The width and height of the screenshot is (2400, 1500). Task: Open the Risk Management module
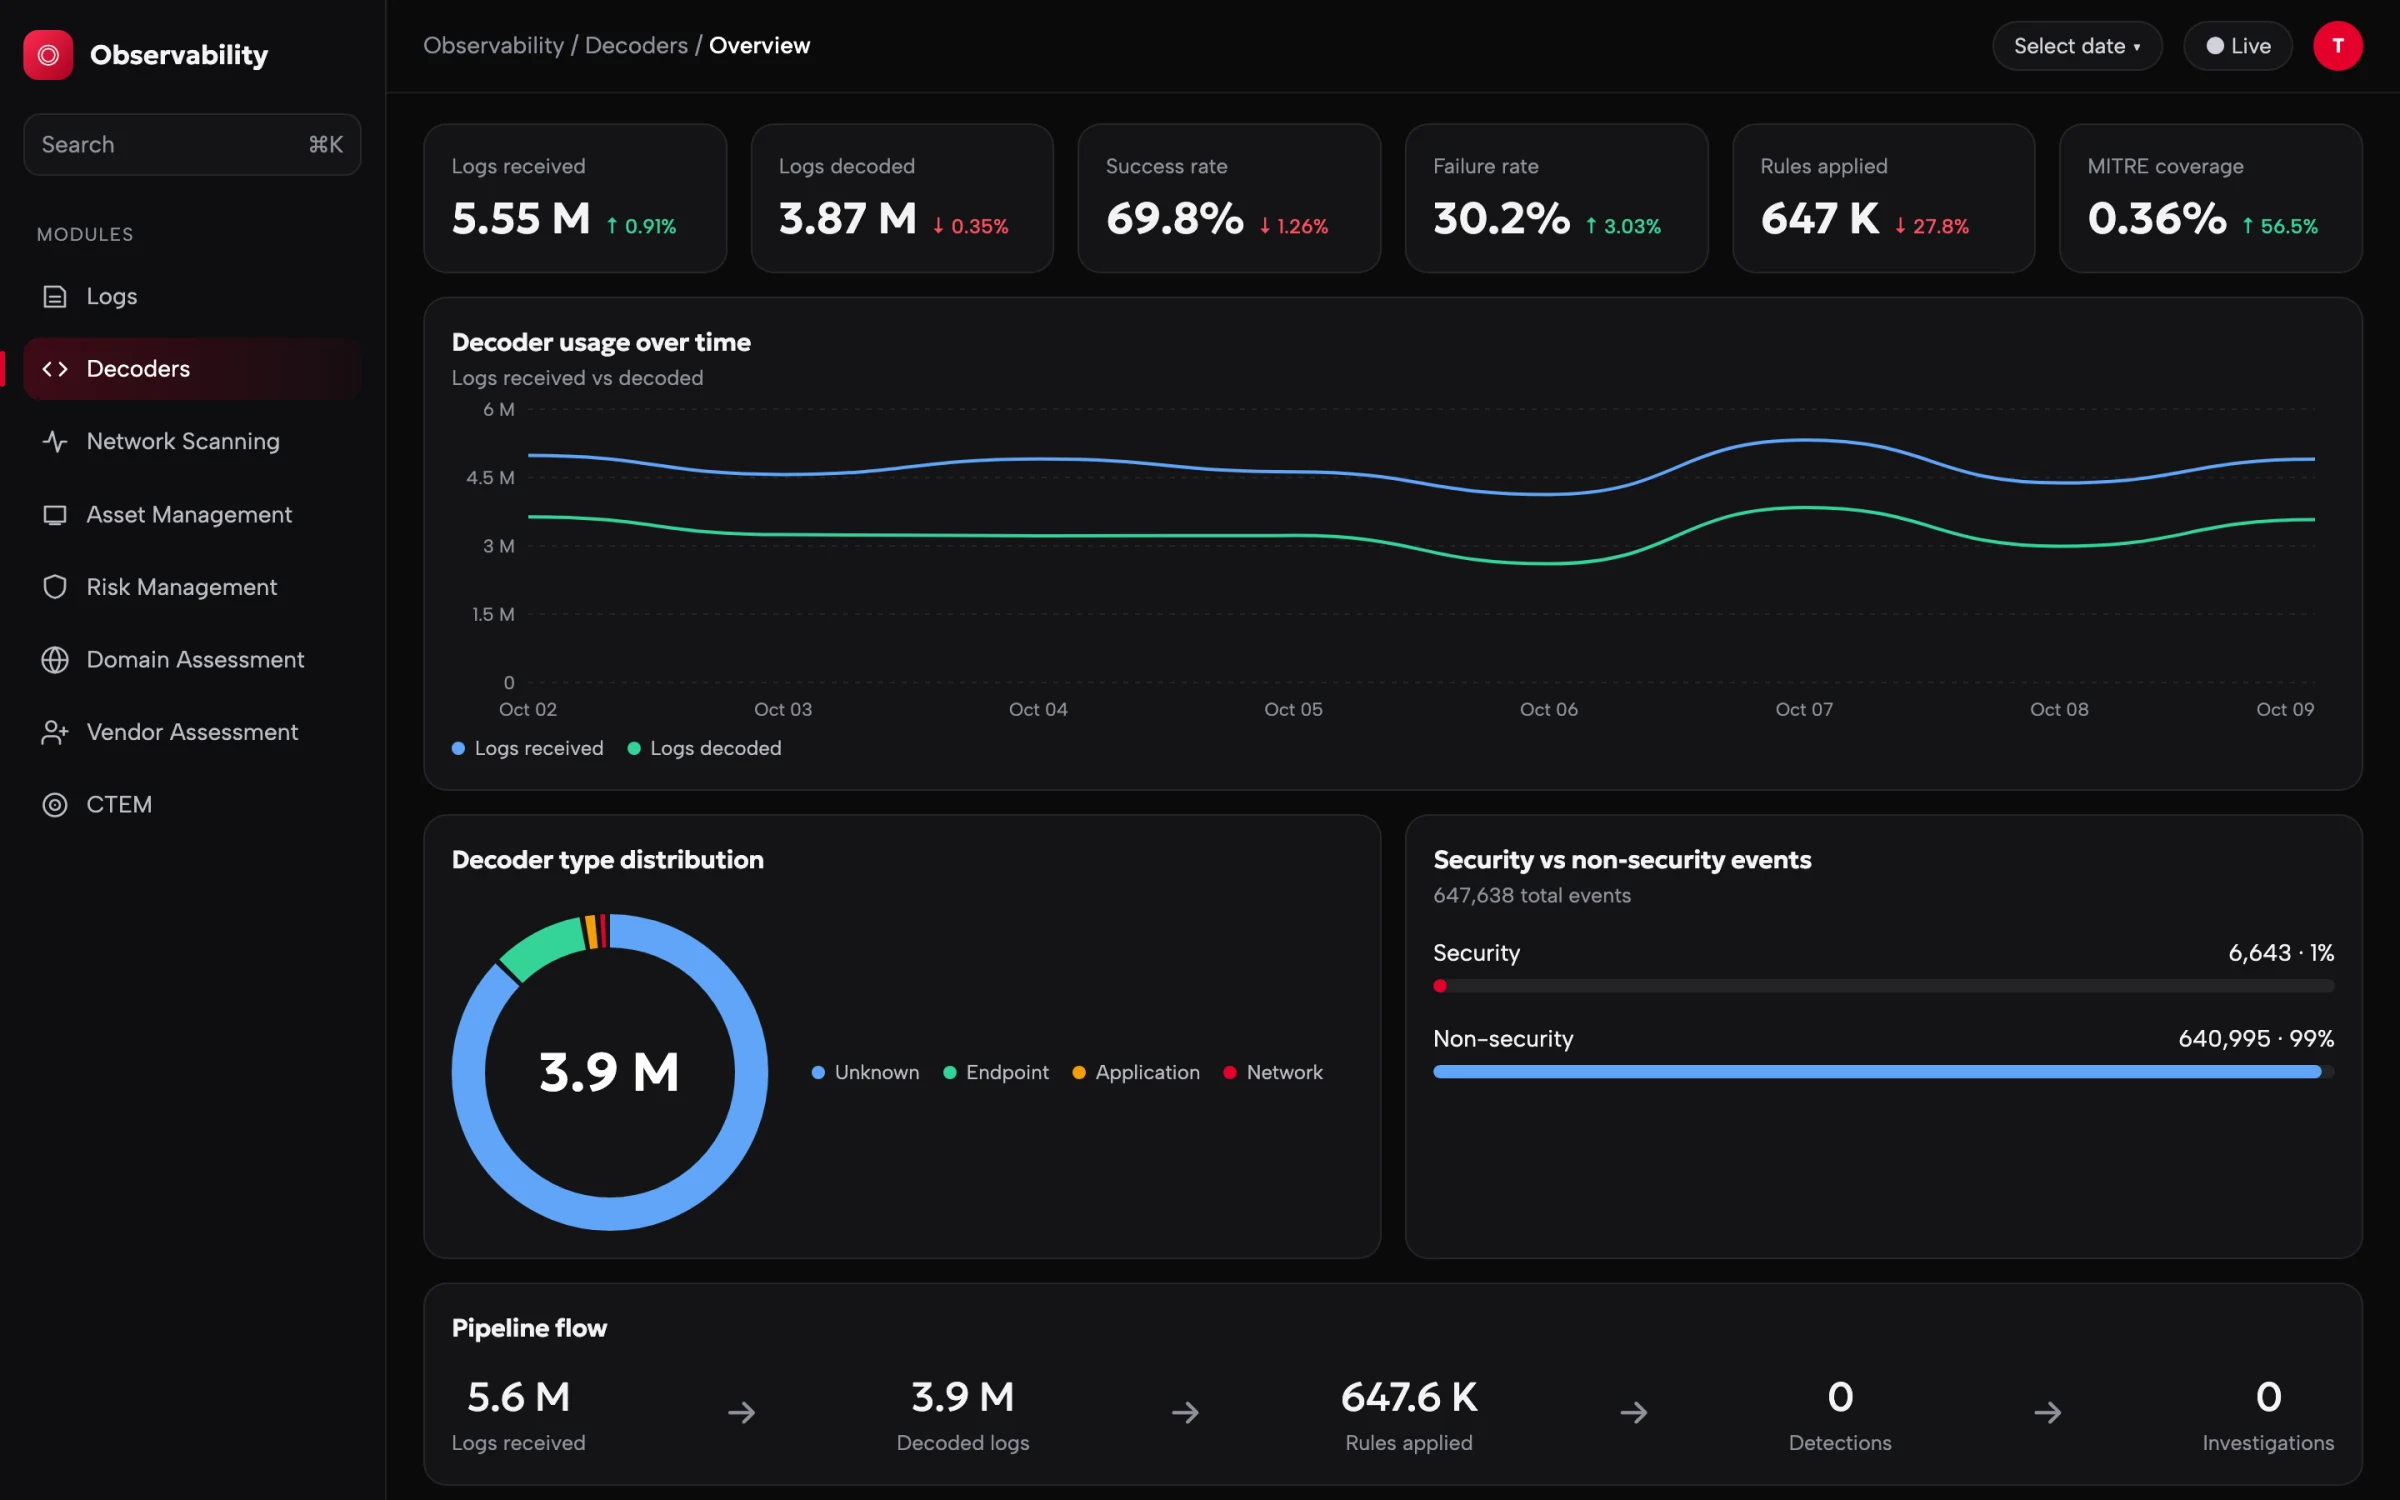(x=192, y=587)
